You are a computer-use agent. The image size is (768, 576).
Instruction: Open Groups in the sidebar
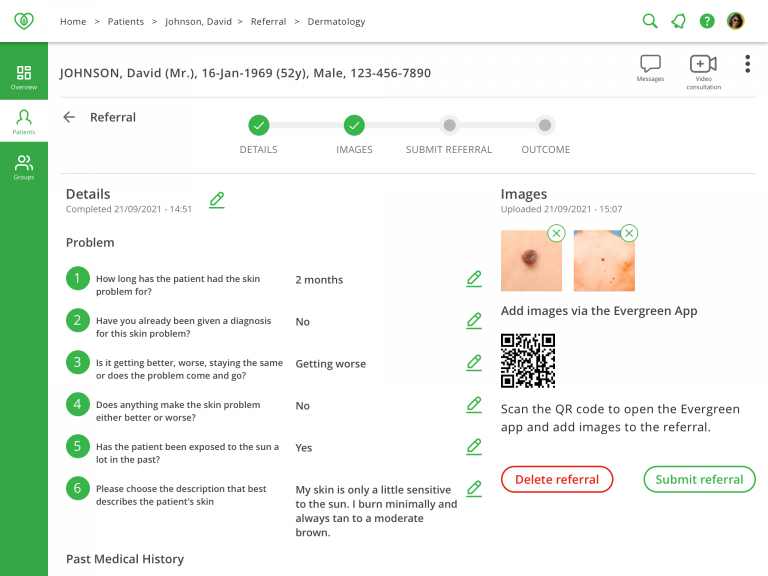[24, 166]
